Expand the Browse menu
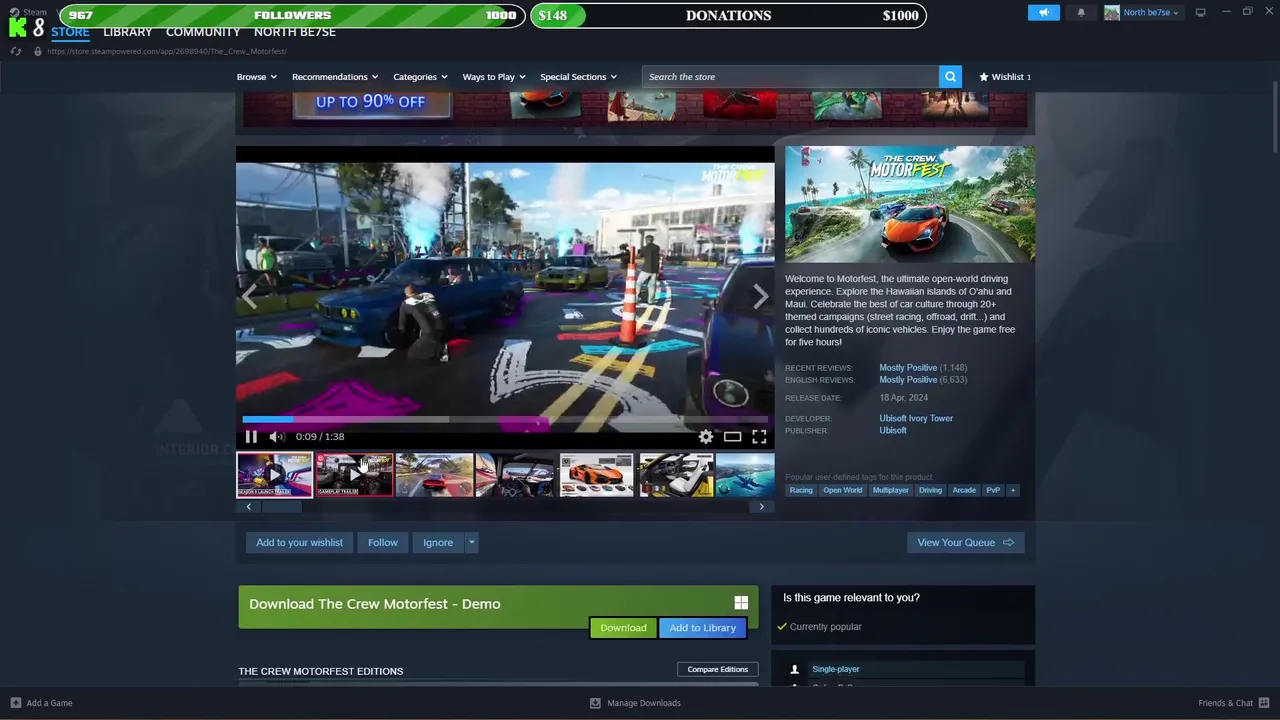 [x=256, y=77]
